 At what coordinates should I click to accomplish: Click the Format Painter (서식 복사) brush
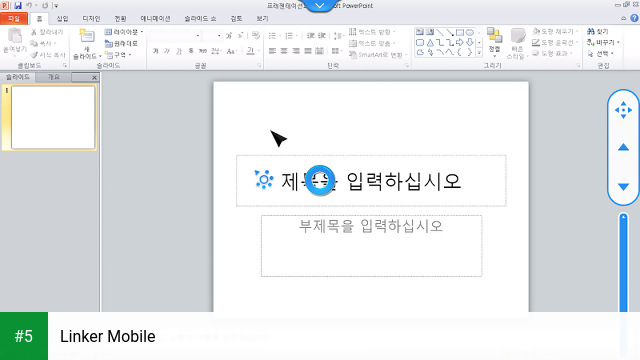click(x=34, y=55)
